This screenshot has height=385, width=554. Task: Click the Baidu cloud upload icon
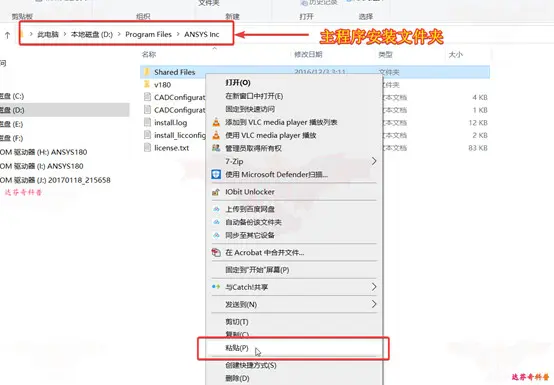click(216, 209)
